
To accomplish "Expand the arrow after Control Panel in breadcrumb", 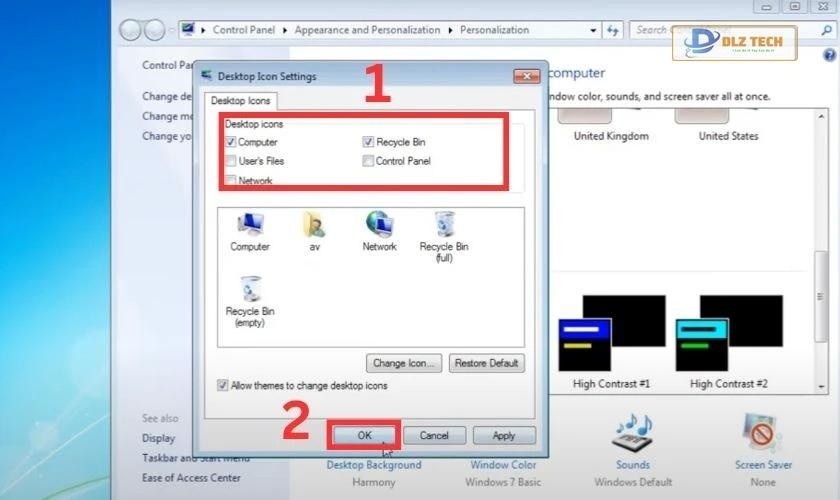I will 286,31.
